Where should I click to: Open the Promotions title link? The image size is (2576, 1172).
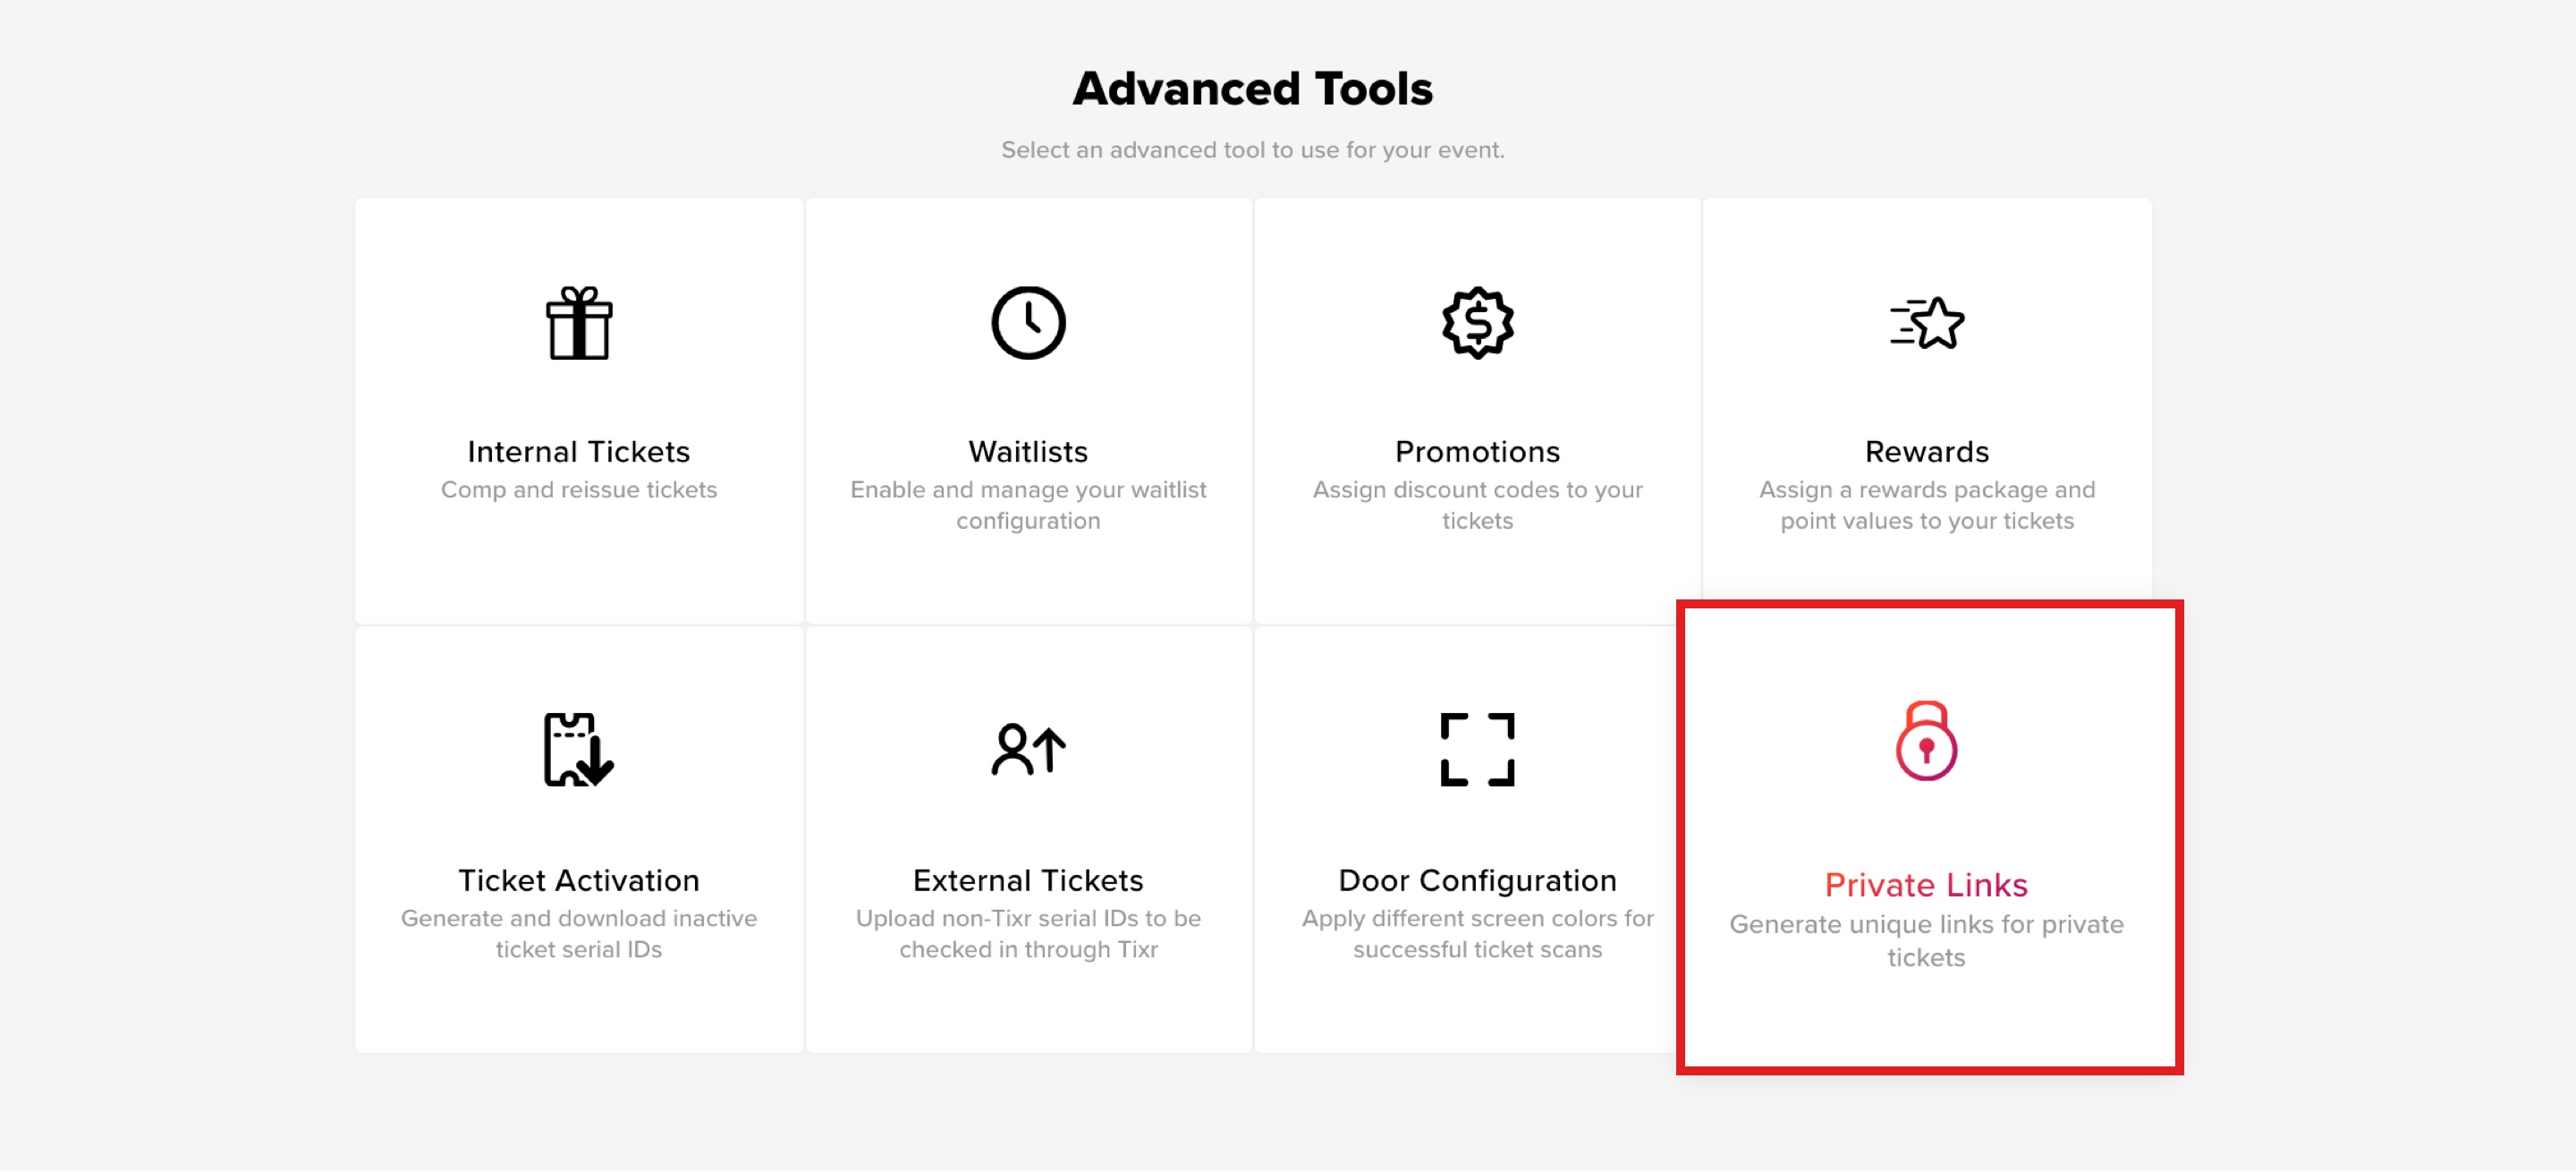(x=1477, y=452)
